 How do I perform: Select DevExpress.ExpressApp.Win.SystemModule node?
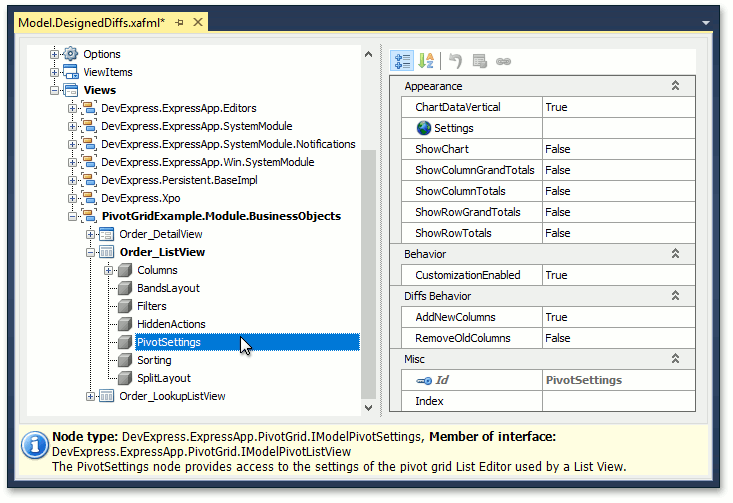pyautogui.click(x=208, y=162)
